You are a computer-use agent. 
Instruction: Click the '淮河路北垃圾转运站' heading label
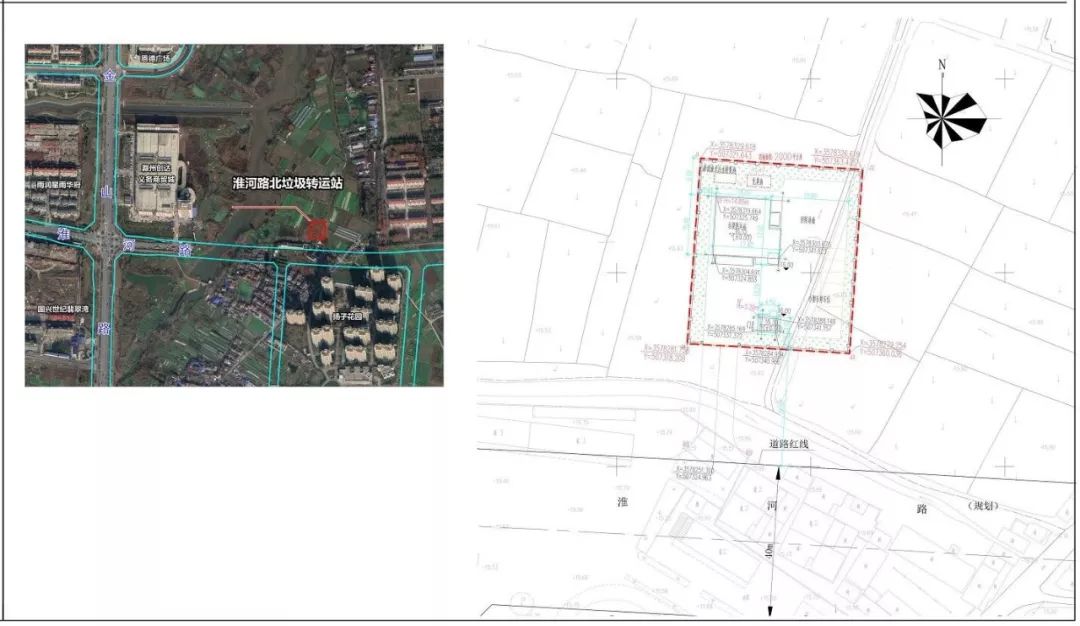(x=288, y=184)
